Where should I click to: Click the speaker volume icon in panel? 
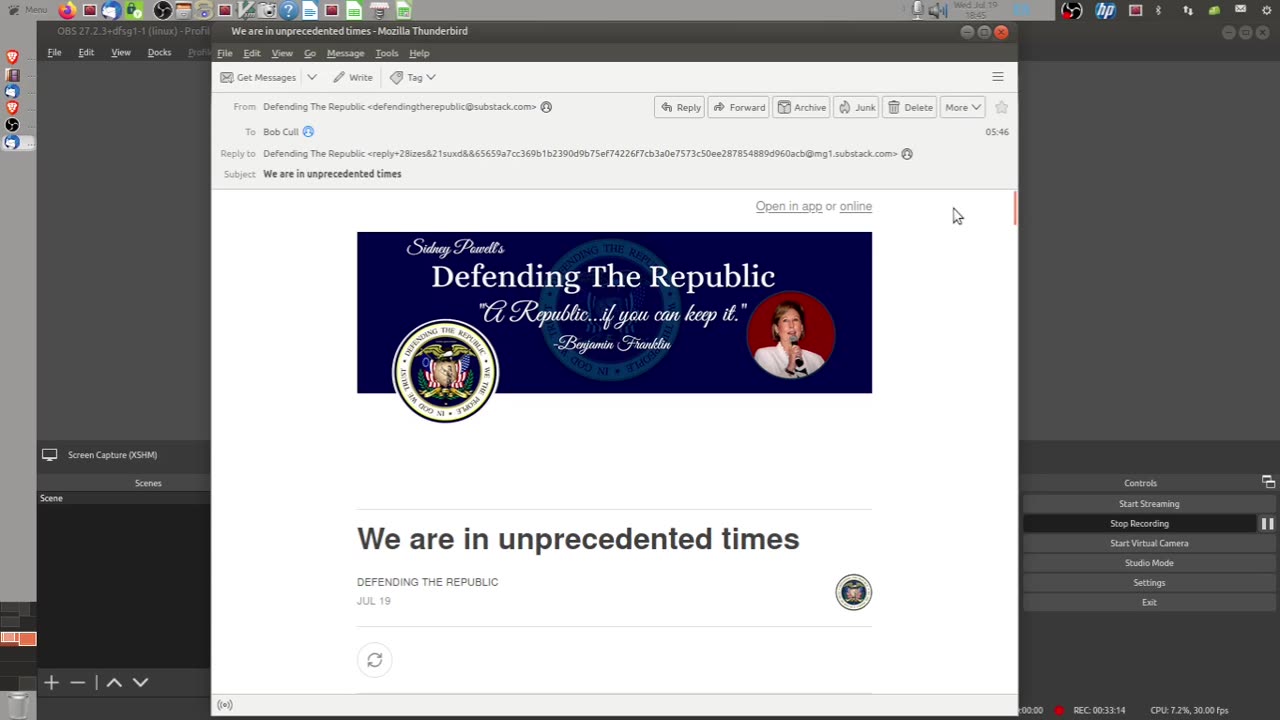click(x=937, y=10)
